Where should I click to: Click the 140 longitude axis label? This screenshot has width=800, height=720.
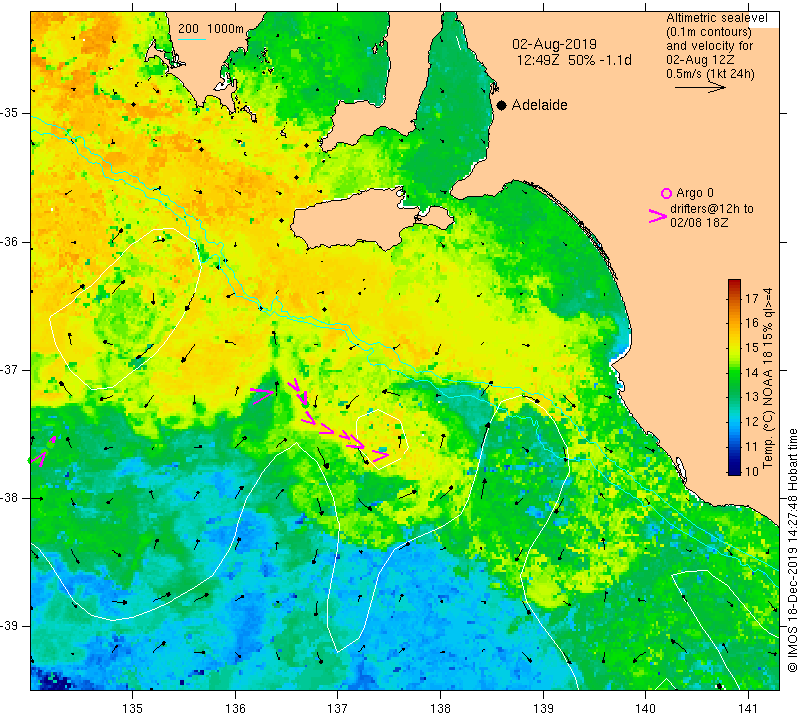click(x=646, y=709)
